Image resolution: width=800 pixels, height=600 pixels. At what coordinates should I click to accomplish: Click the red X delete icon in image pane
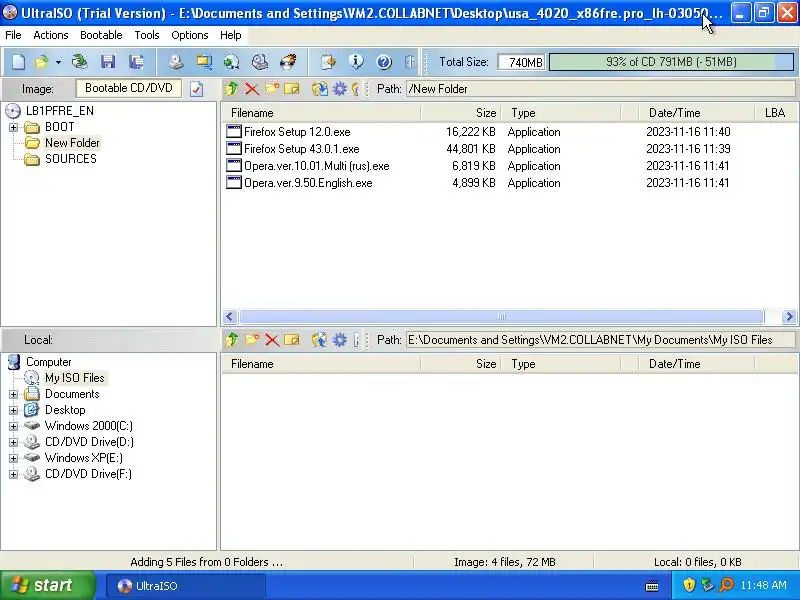[x=252, y=89]
